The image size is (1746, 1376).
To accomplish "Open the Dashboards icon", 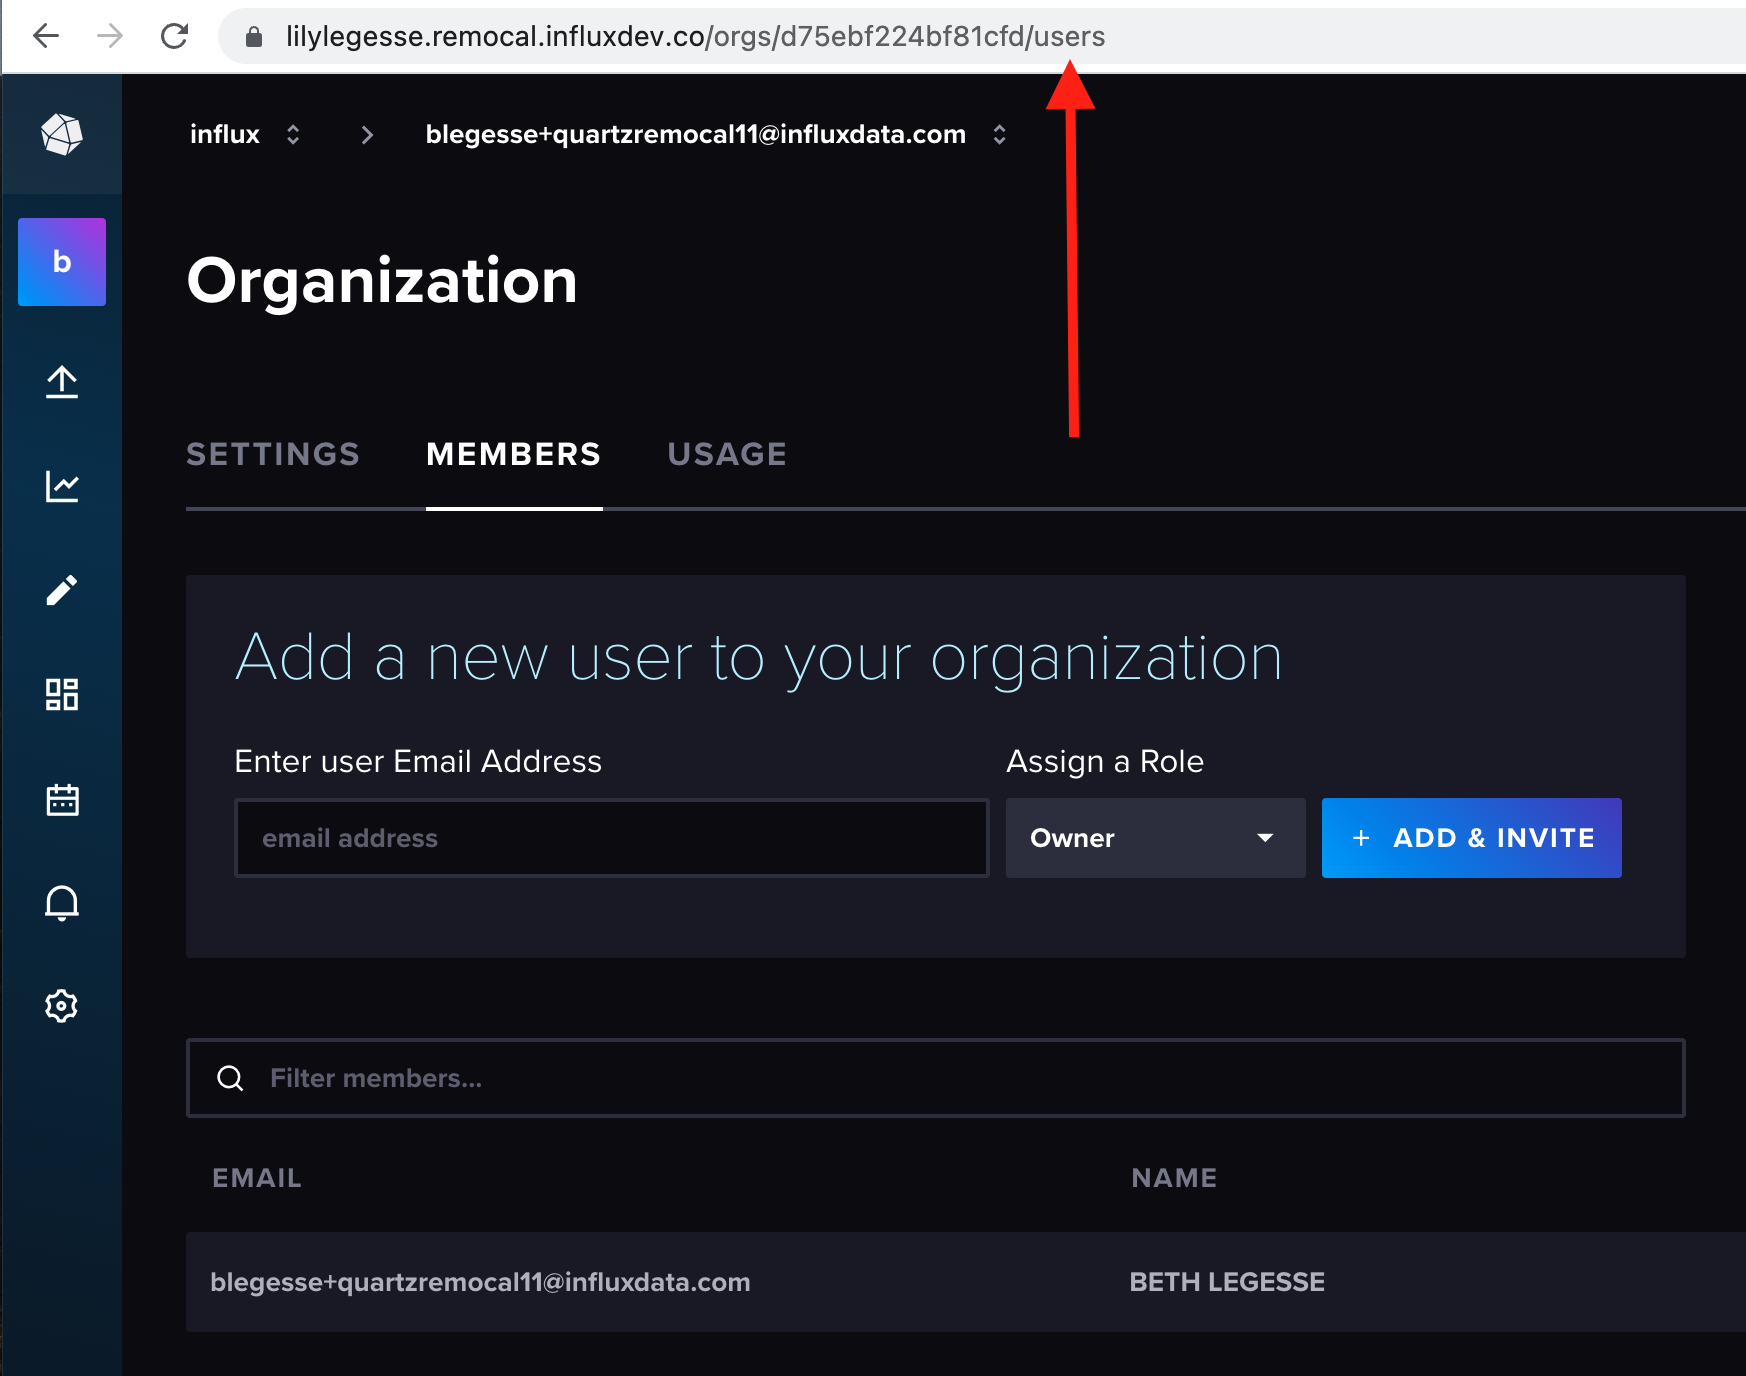I will pos(61,694).
